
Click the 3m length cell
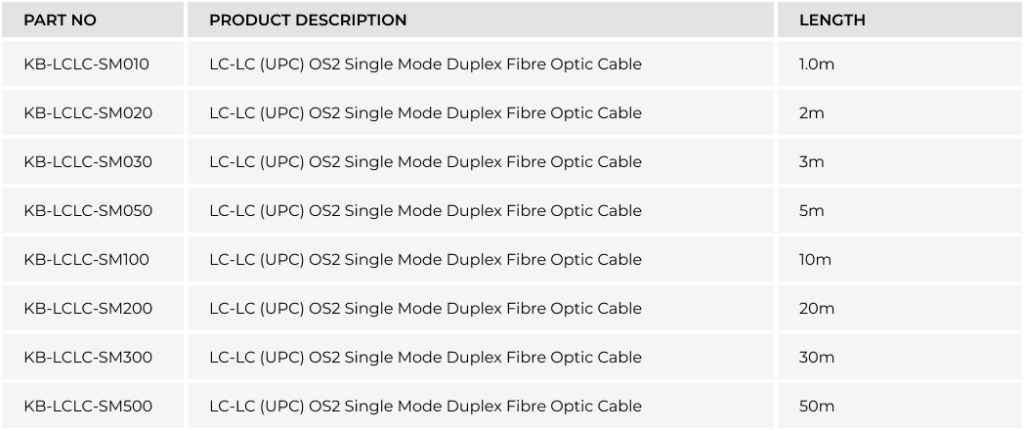click(811, 162)
